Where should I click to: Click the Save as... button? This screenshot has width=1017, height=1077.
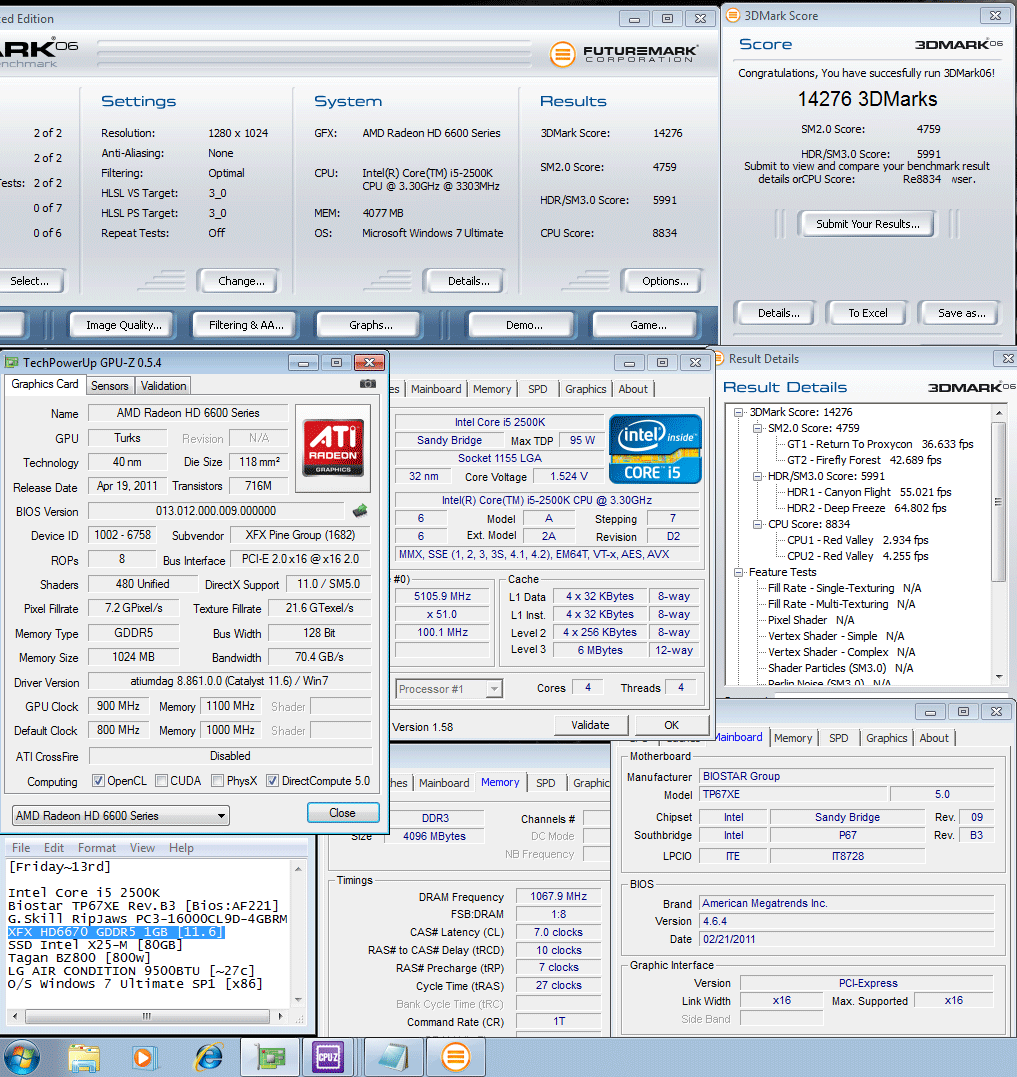click(961, 313)
